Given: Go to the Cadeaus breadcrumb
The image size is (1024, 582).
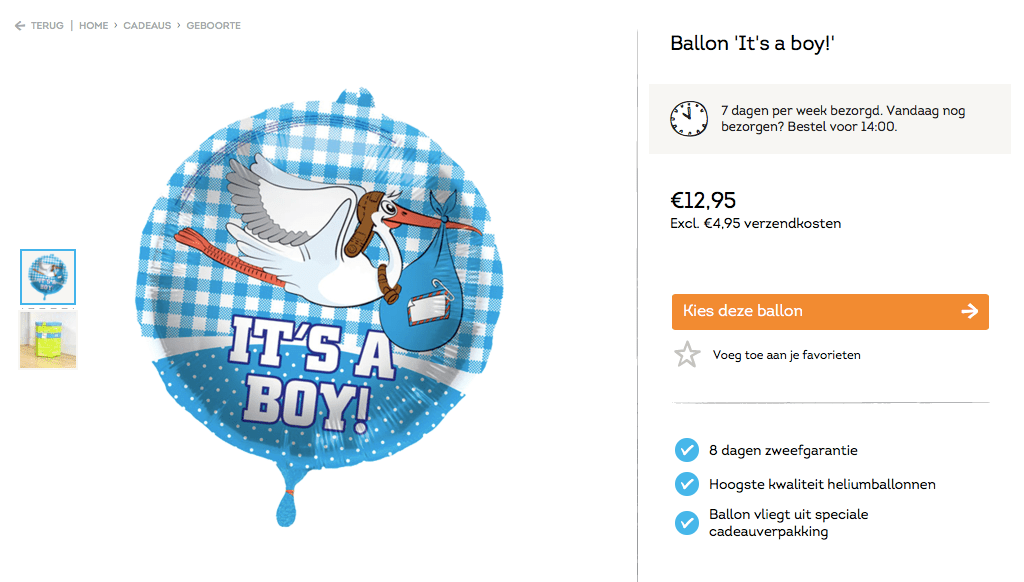Looking at the screenshot, I should (147, 26).
